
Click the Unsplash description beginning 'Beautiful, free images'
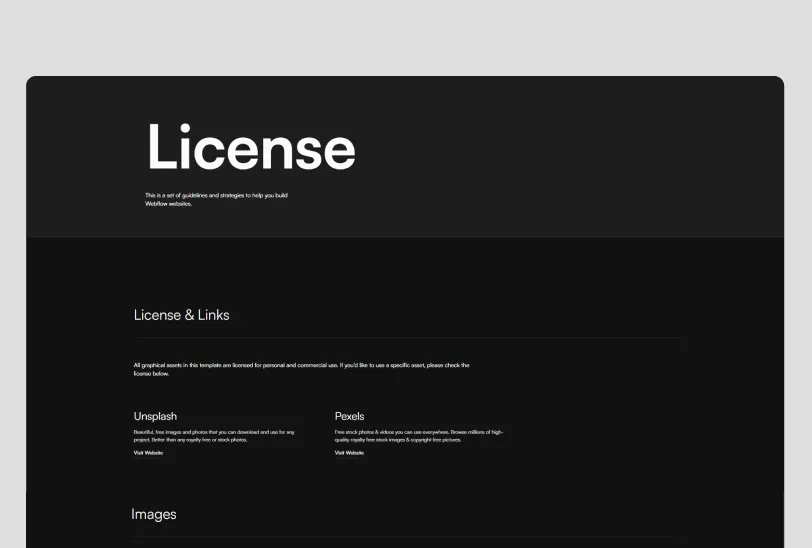point(214,436)
